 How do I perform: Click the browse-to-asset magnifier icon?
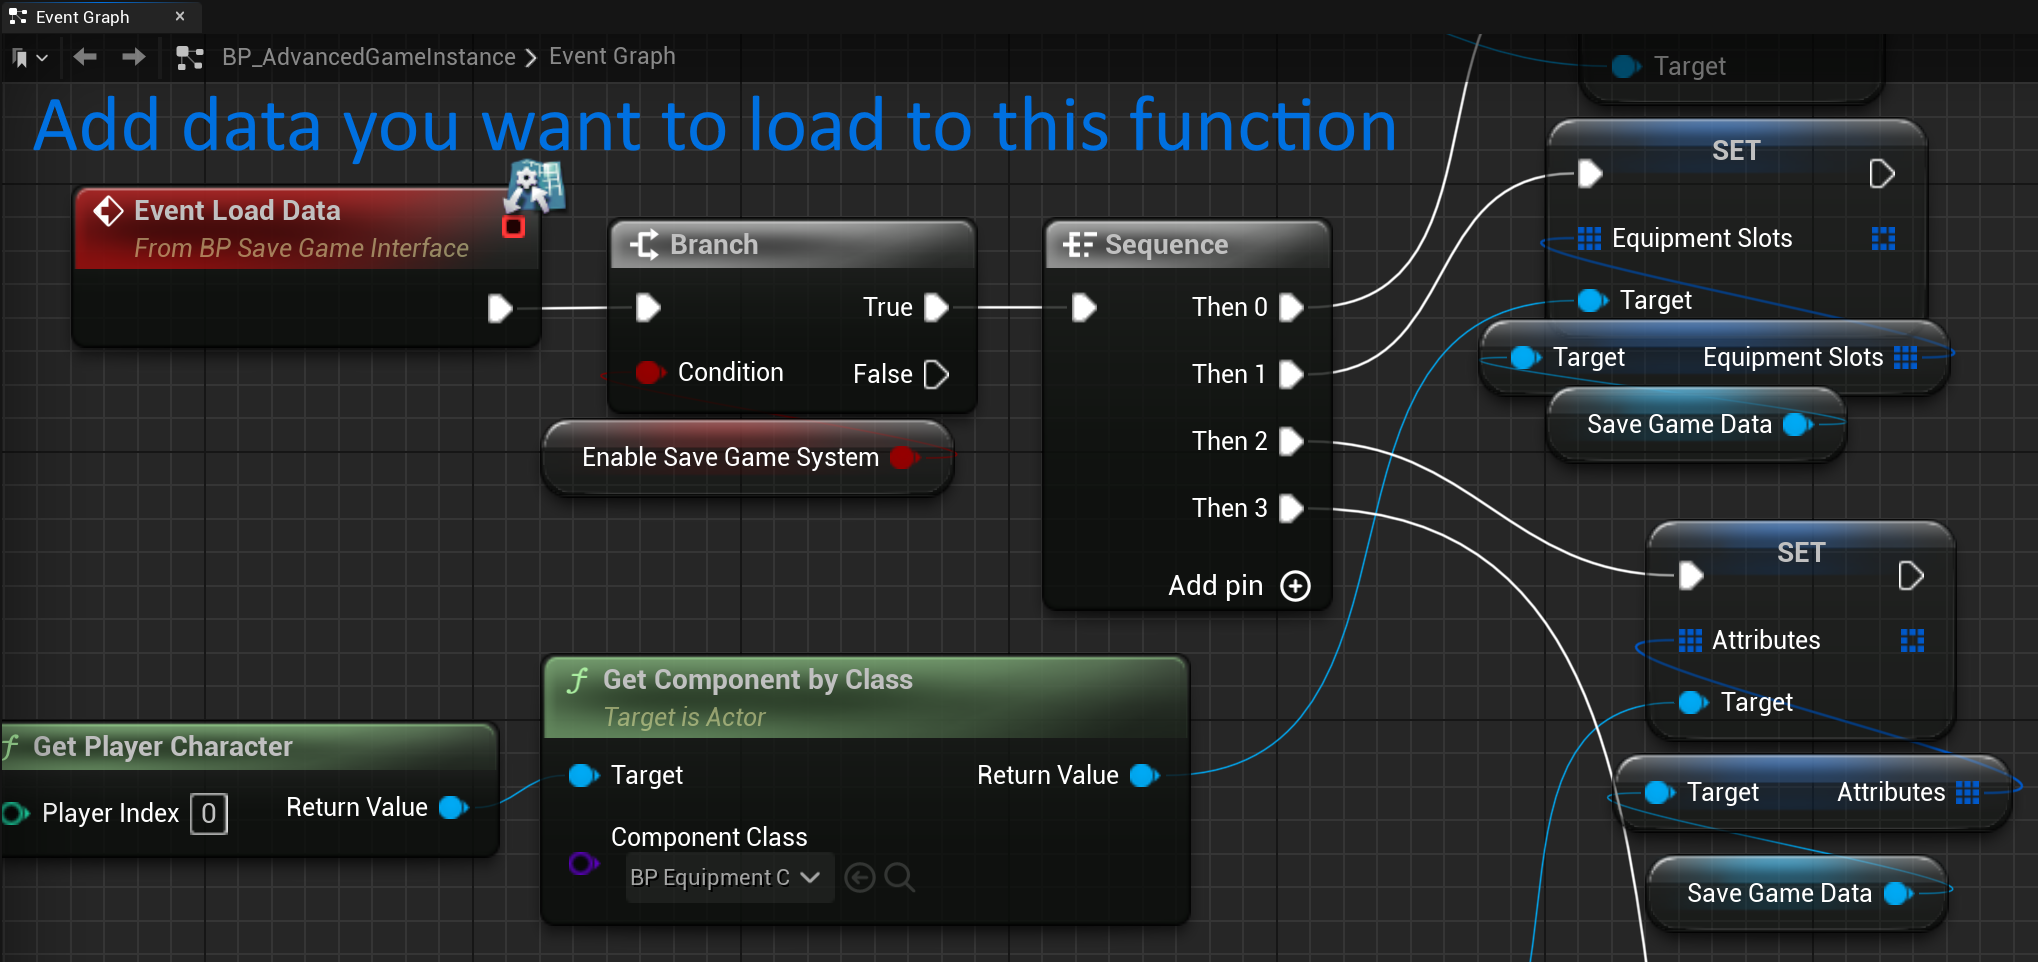click(899, 878)
